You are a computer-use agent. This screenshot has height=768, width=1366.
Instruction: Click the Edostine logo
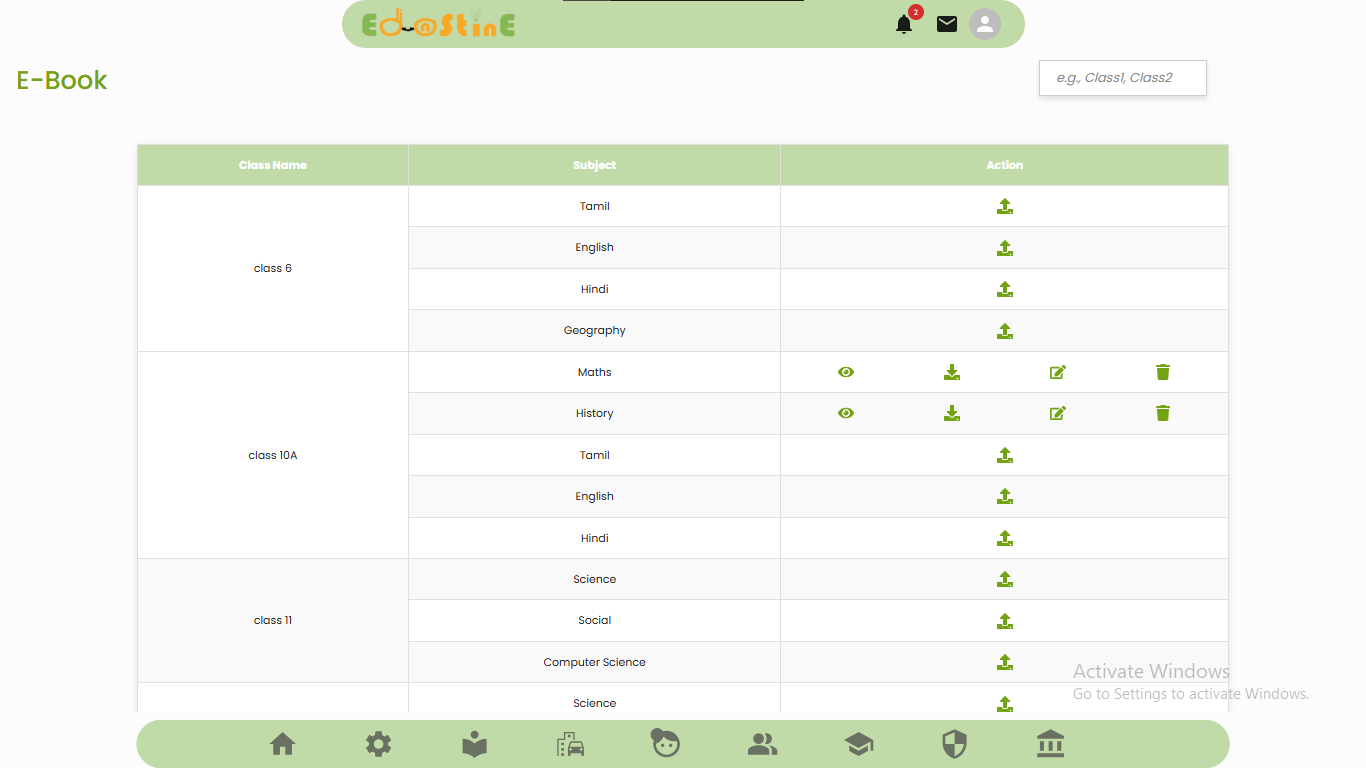pyautogui.click(x=439, y=24)
